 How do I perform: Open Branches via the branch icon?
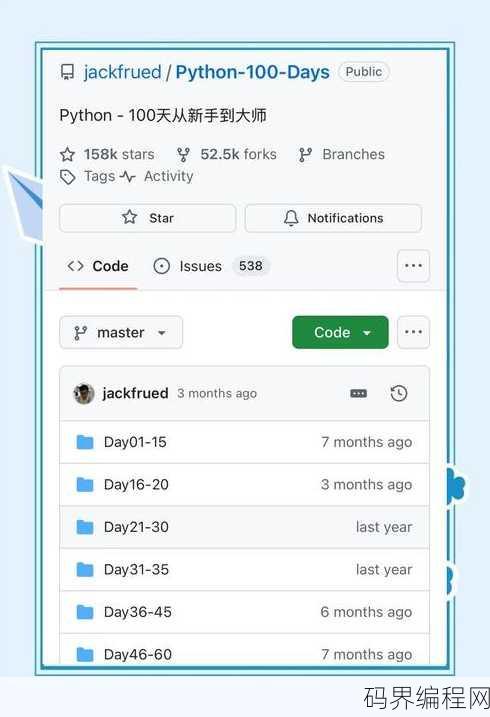point(305,155)
